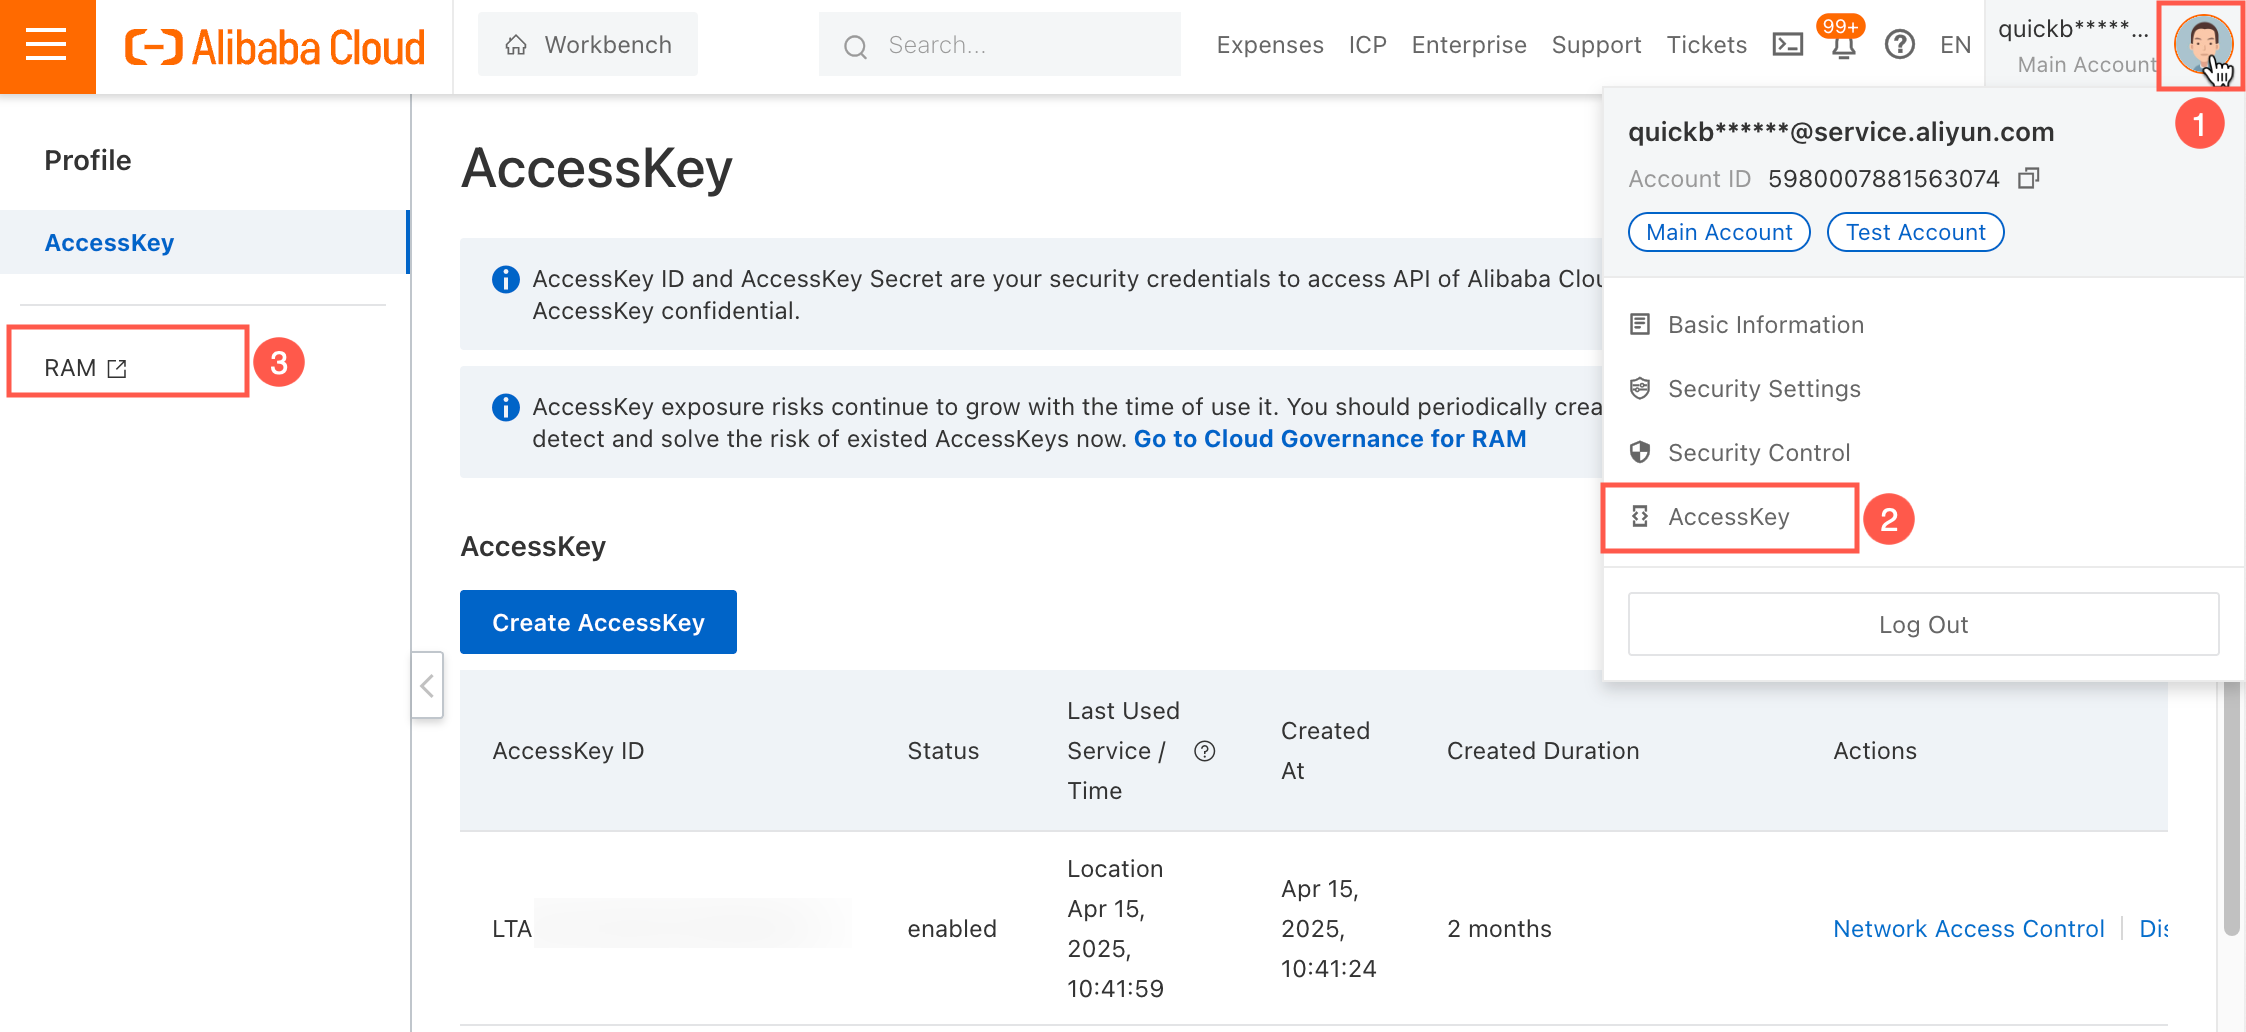
Task: Select AccessKey in Profile sidebar
Action: click(204, 242)
